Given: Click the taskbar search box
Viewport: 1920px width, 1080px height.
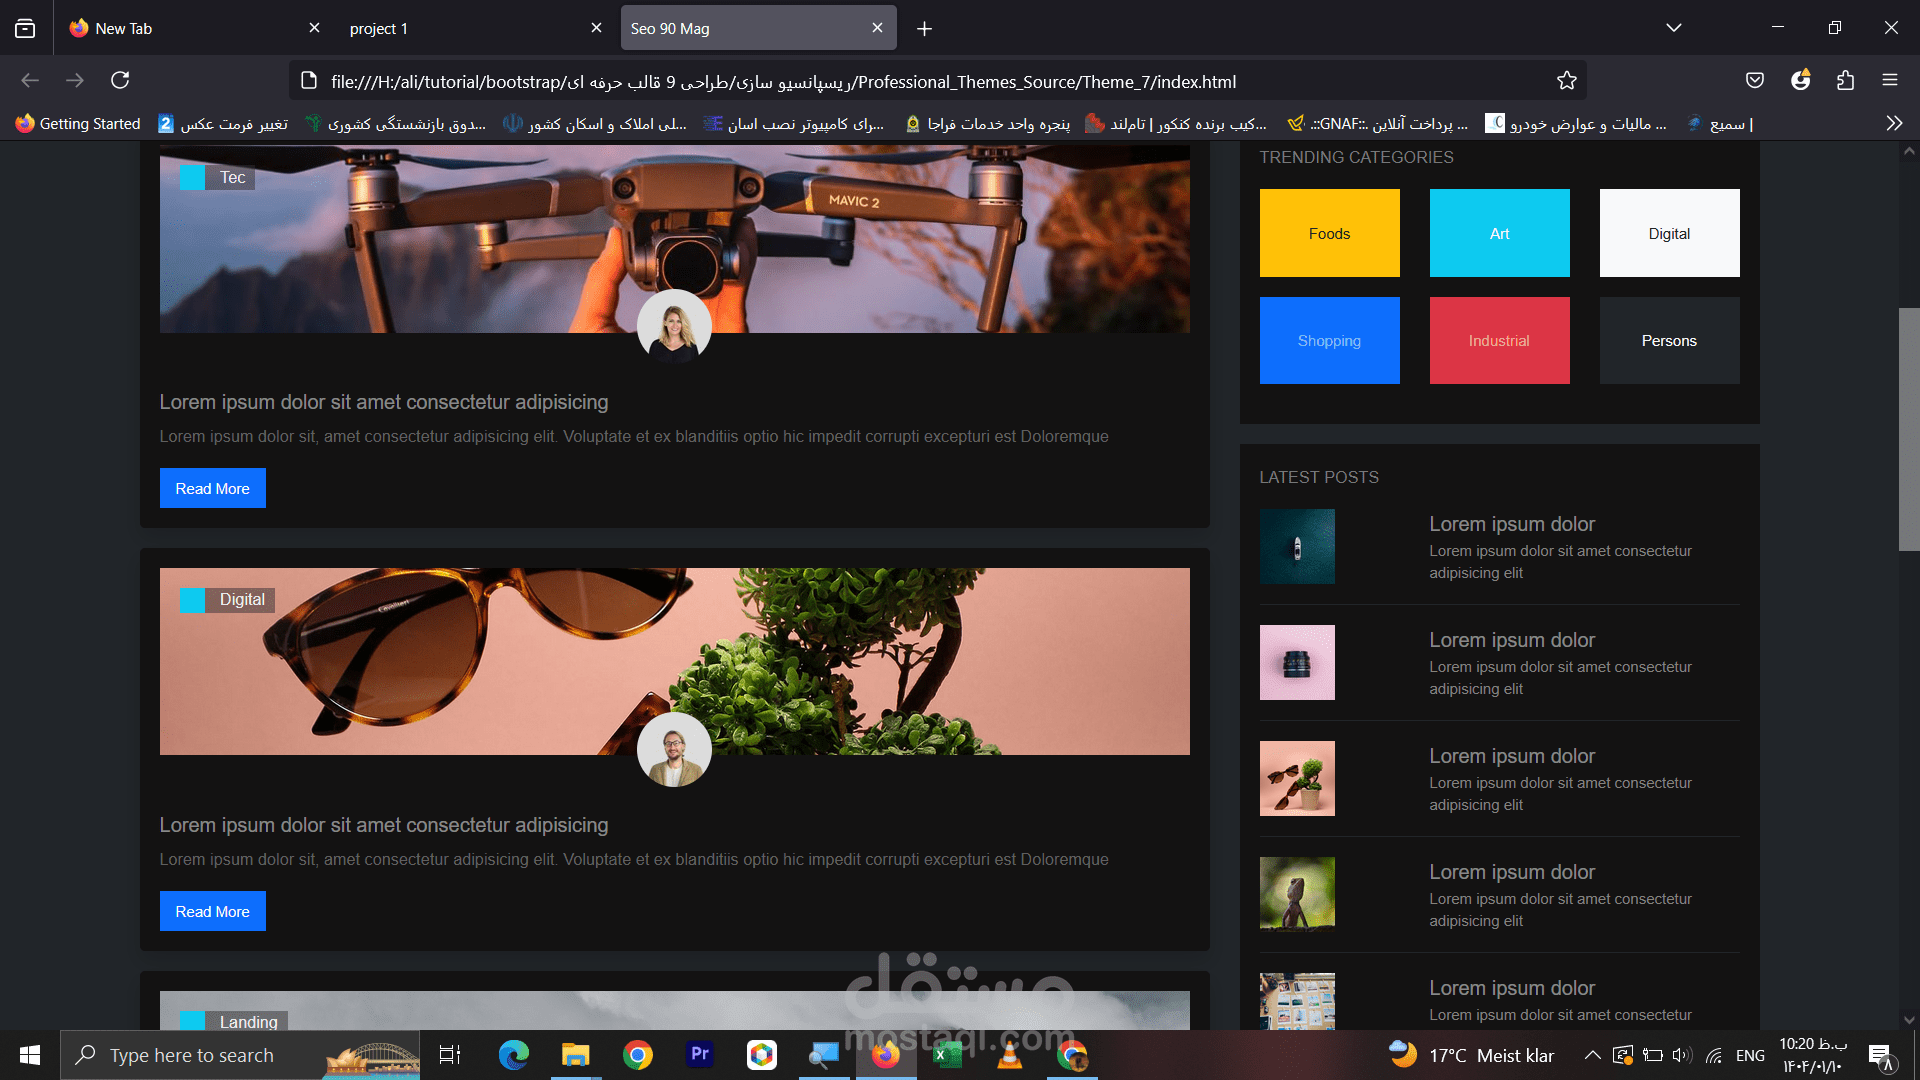Looking at the screenshot, I should pyautogui.click(x=240, y=1055).
